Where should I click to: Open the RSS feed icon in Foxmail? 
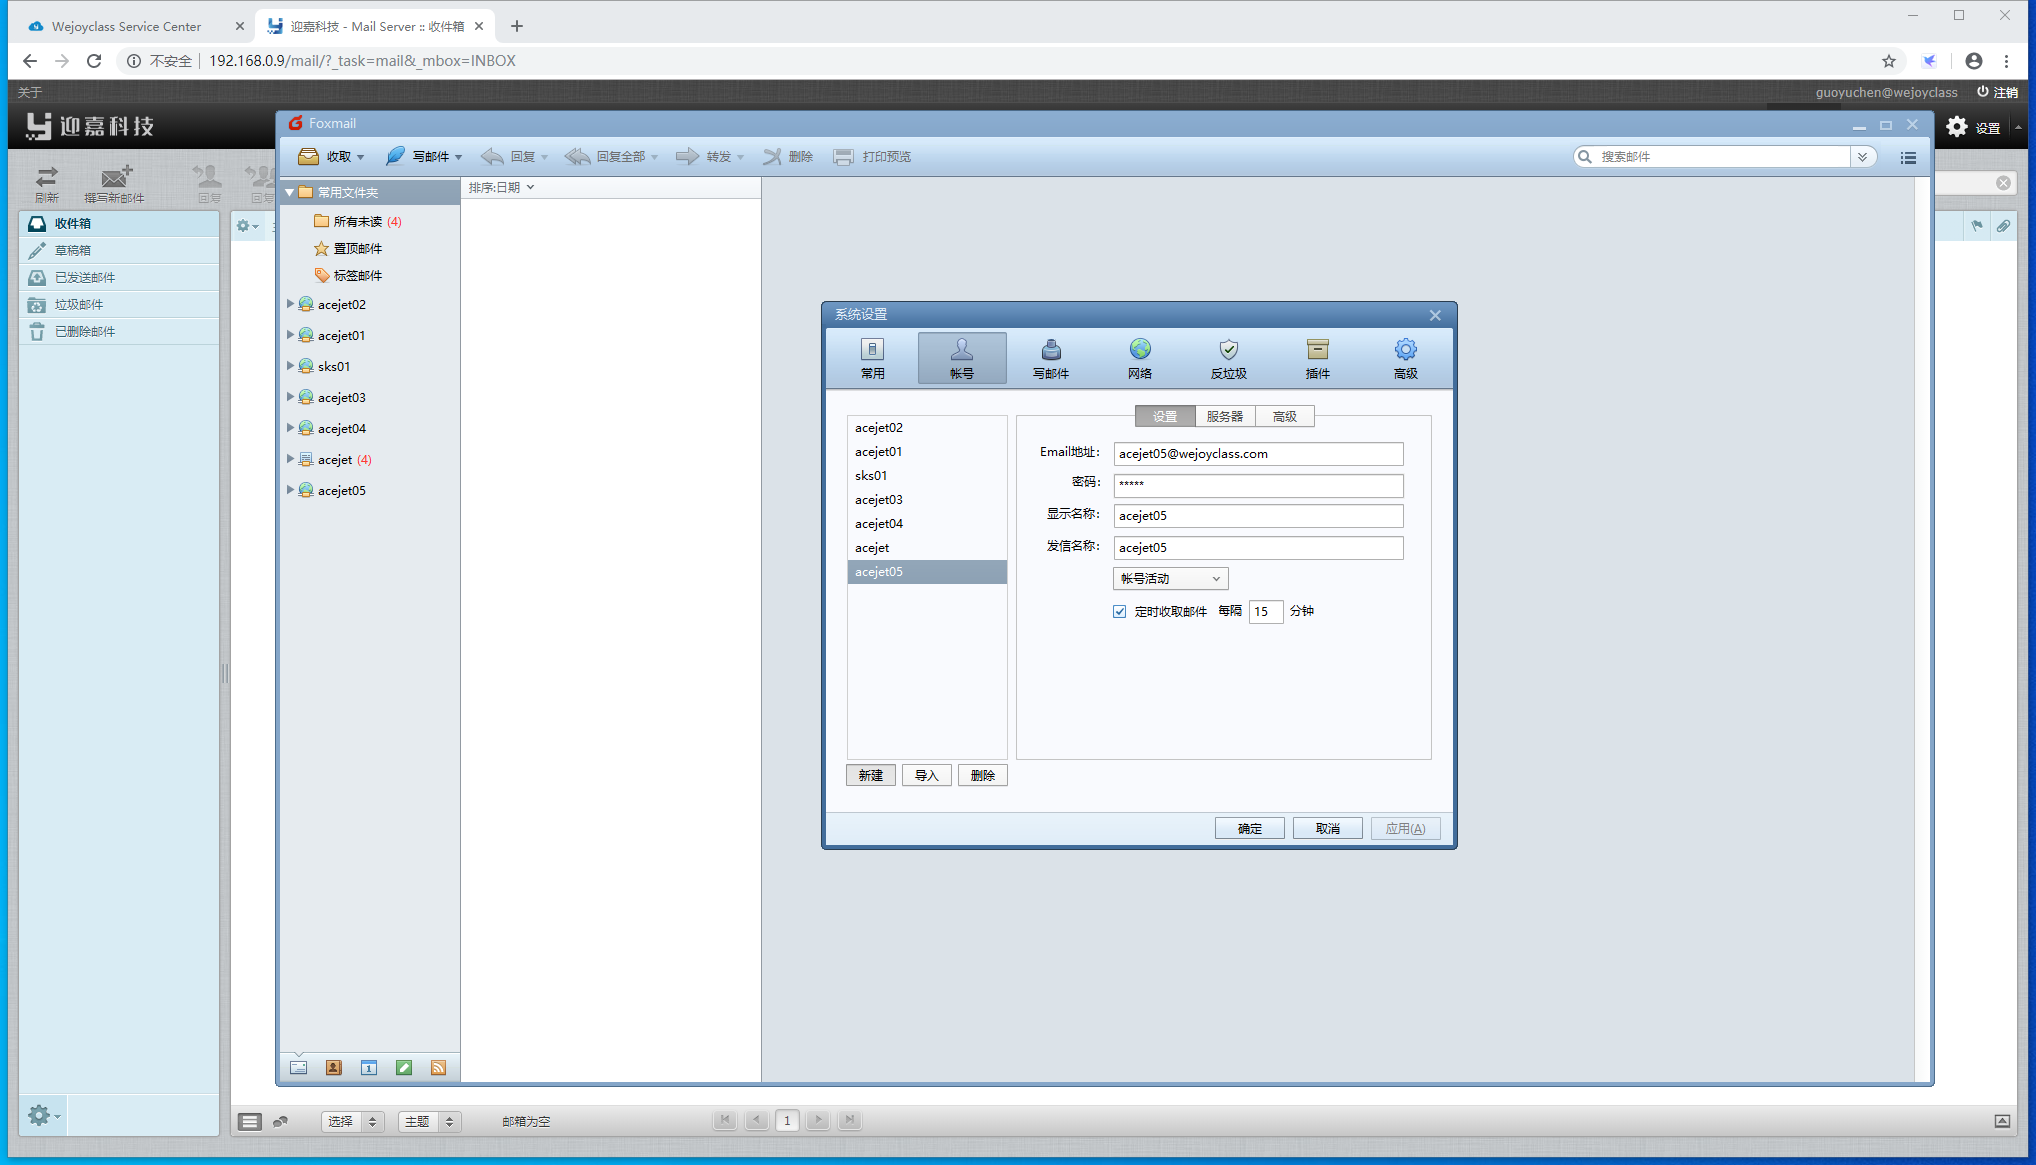pyautogui.click(x=438, y=1068)
